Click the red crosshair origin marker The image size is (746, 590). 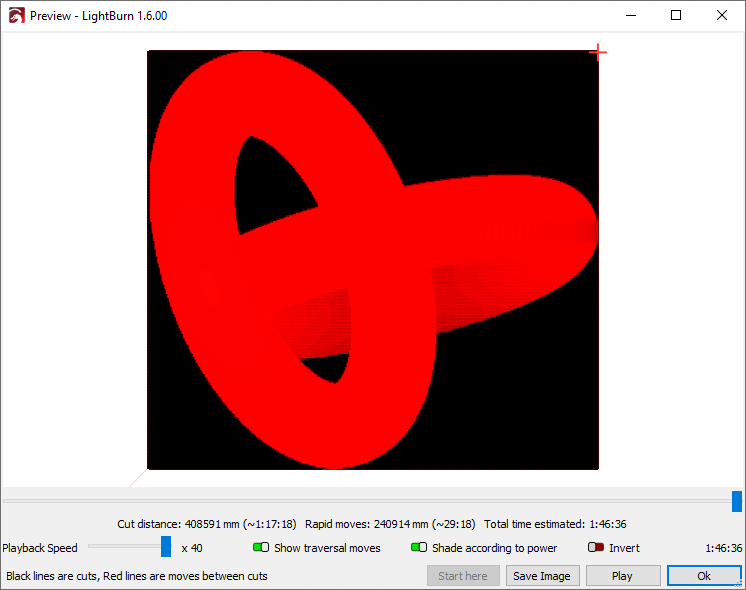598,52
